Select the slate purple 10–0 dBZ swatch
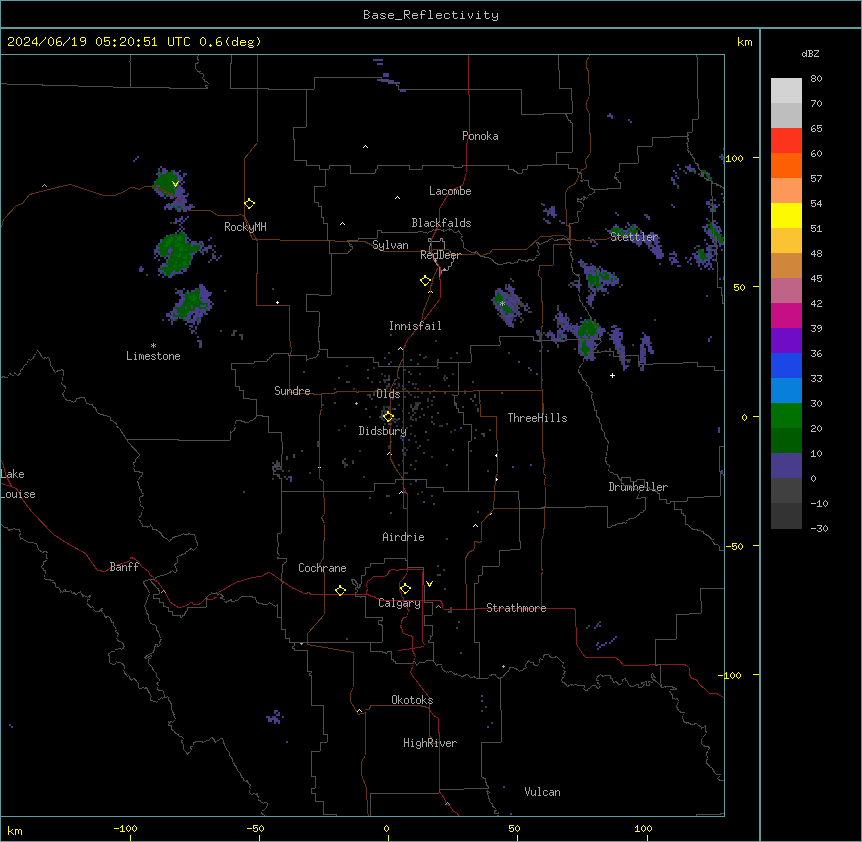This screenshot has width=862, height=842. point(786,466)
